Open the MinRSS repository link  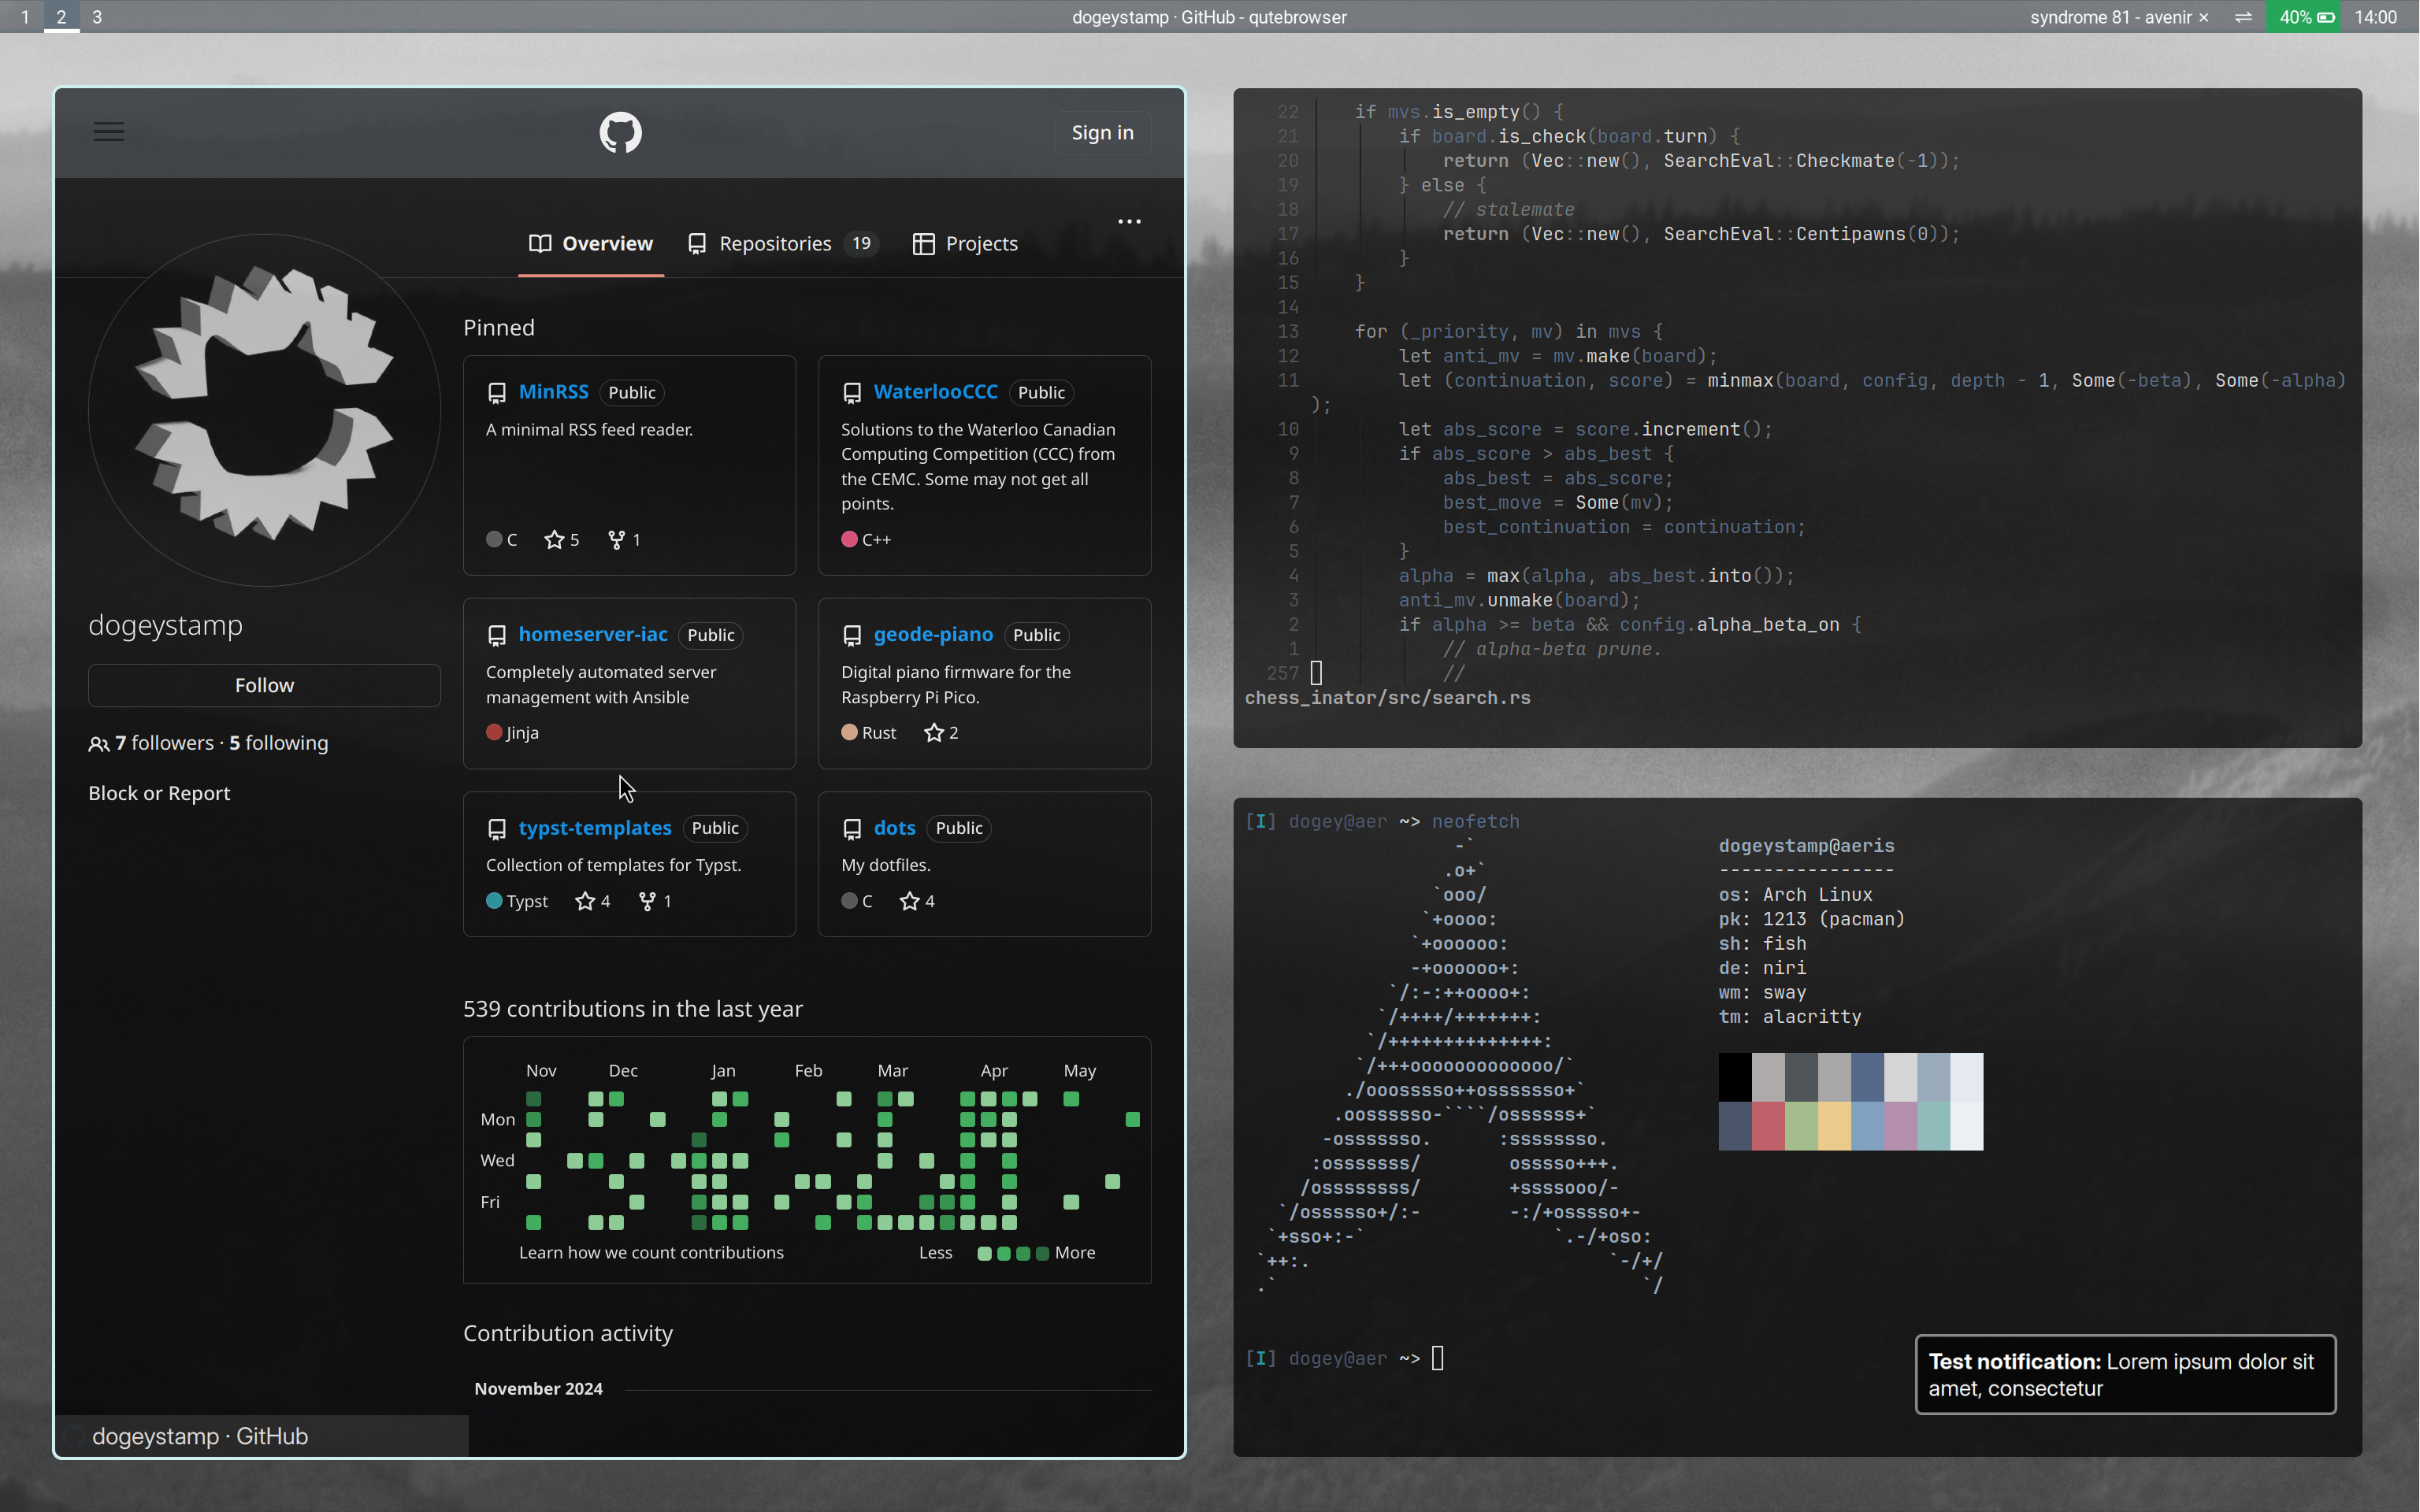(x=554, y=392)
